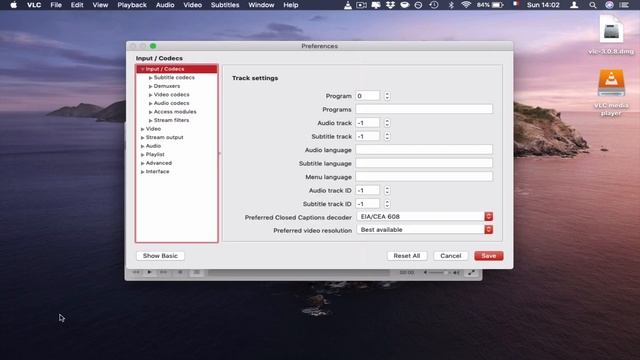This screenshot has width=640, height=360.
Task: Click the playback progress bar in VLC window
Action: click(x=299, y=272)
